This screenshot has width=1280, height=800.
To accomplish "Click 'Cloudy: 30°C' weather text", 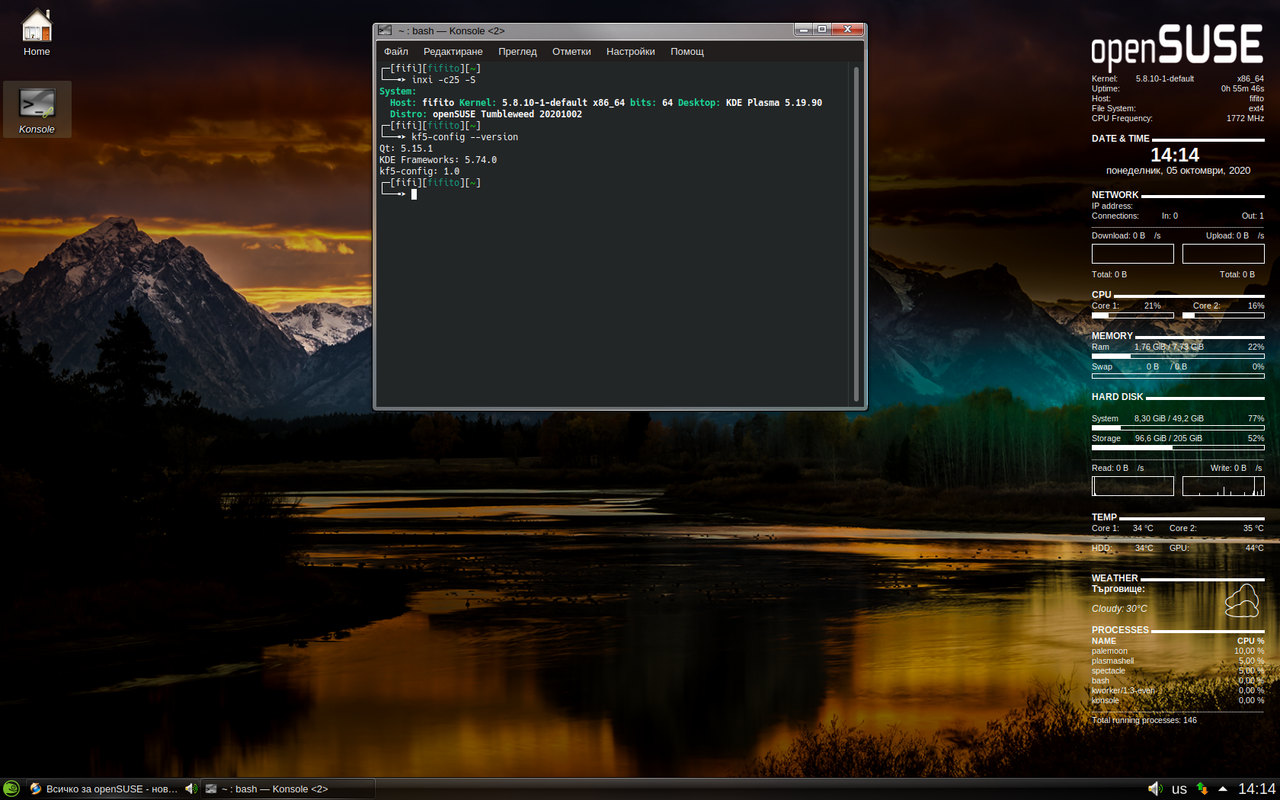I will 1119,608.
